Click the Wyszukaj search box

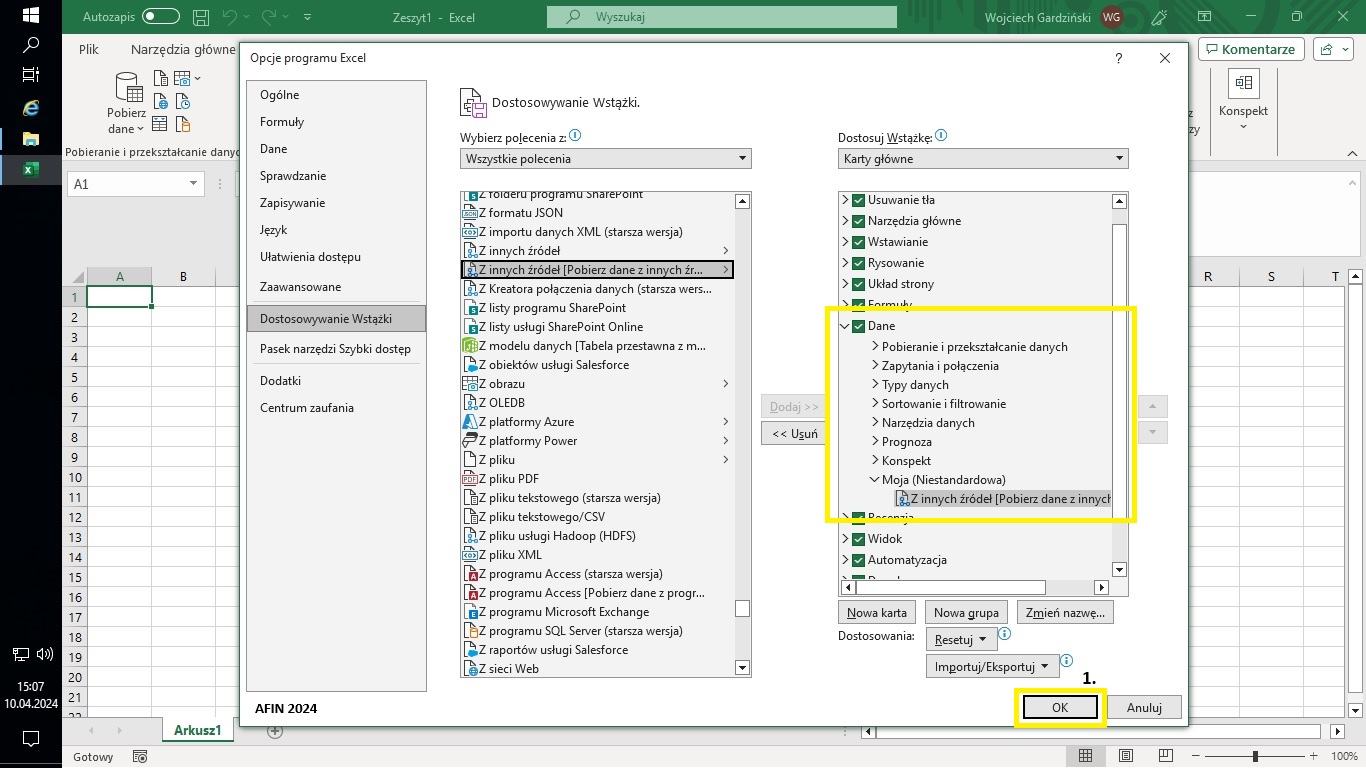722,17
